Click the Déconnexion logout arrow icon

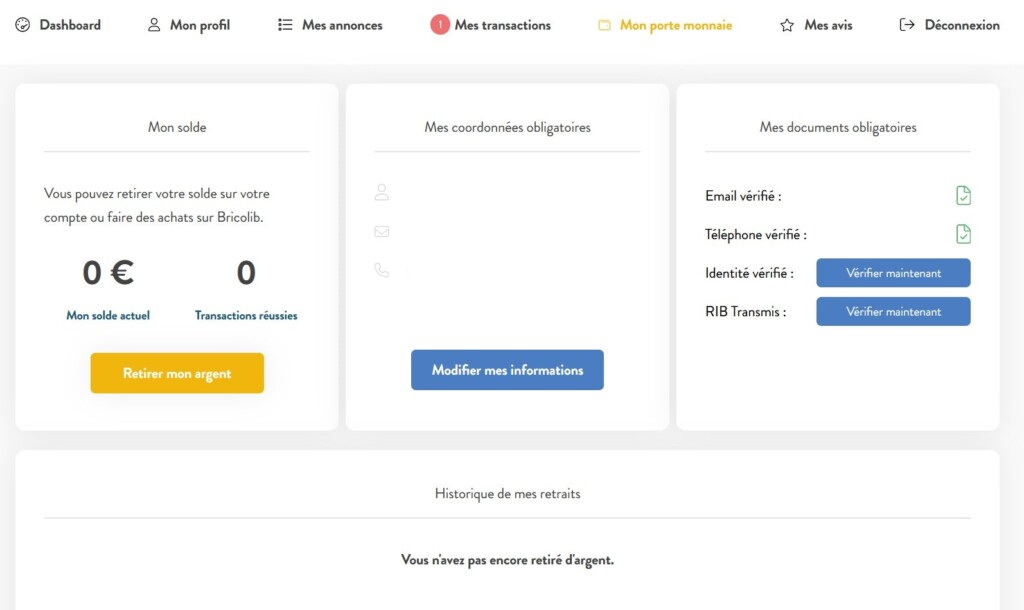(906, 25)
